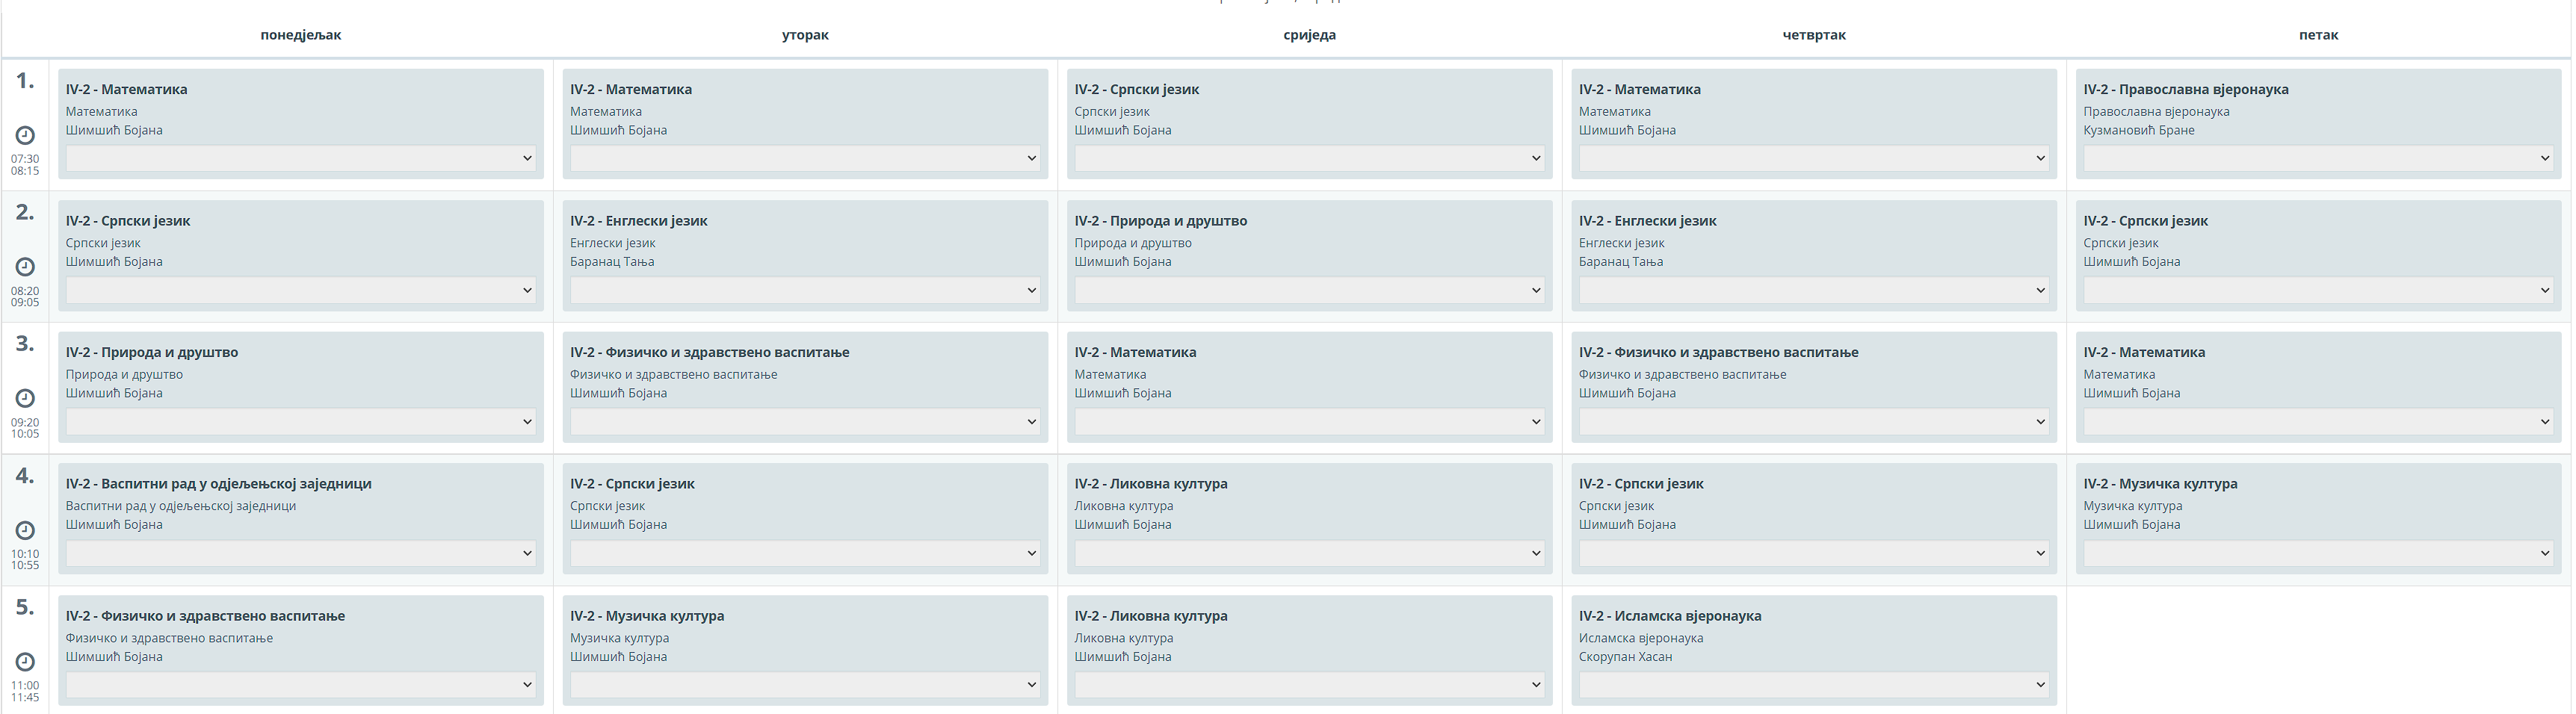Click the петак day header

tap(2318, 35)
